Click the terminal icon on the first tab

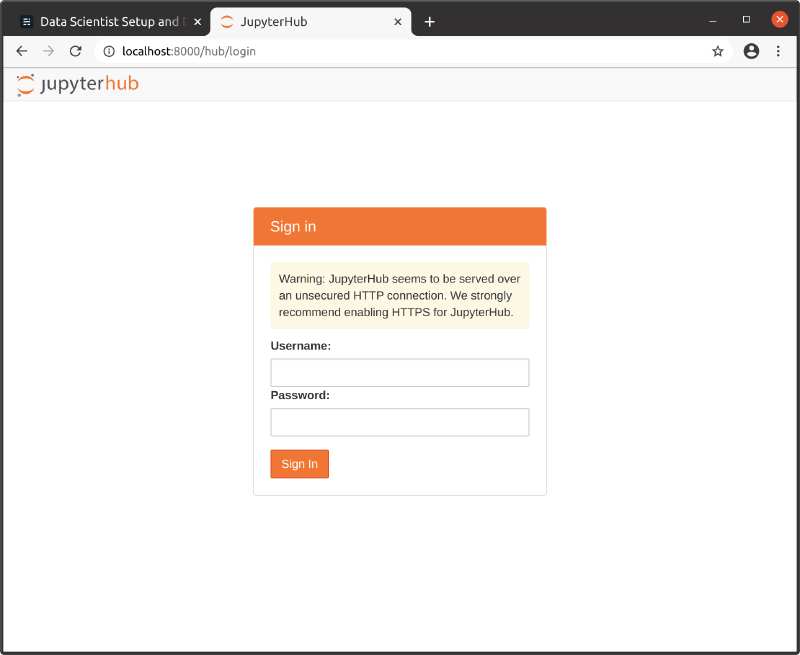coord(25,20)
